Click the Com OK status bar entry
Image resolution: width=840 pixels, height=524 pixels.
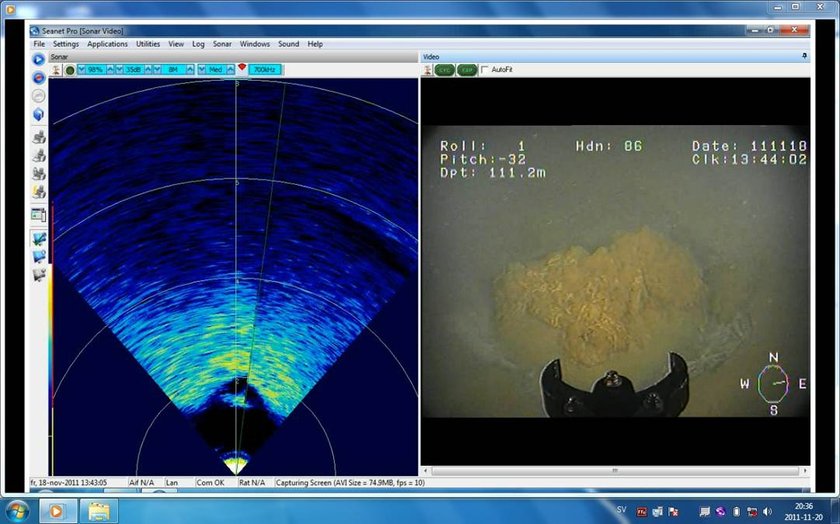[x=211, y=483]
